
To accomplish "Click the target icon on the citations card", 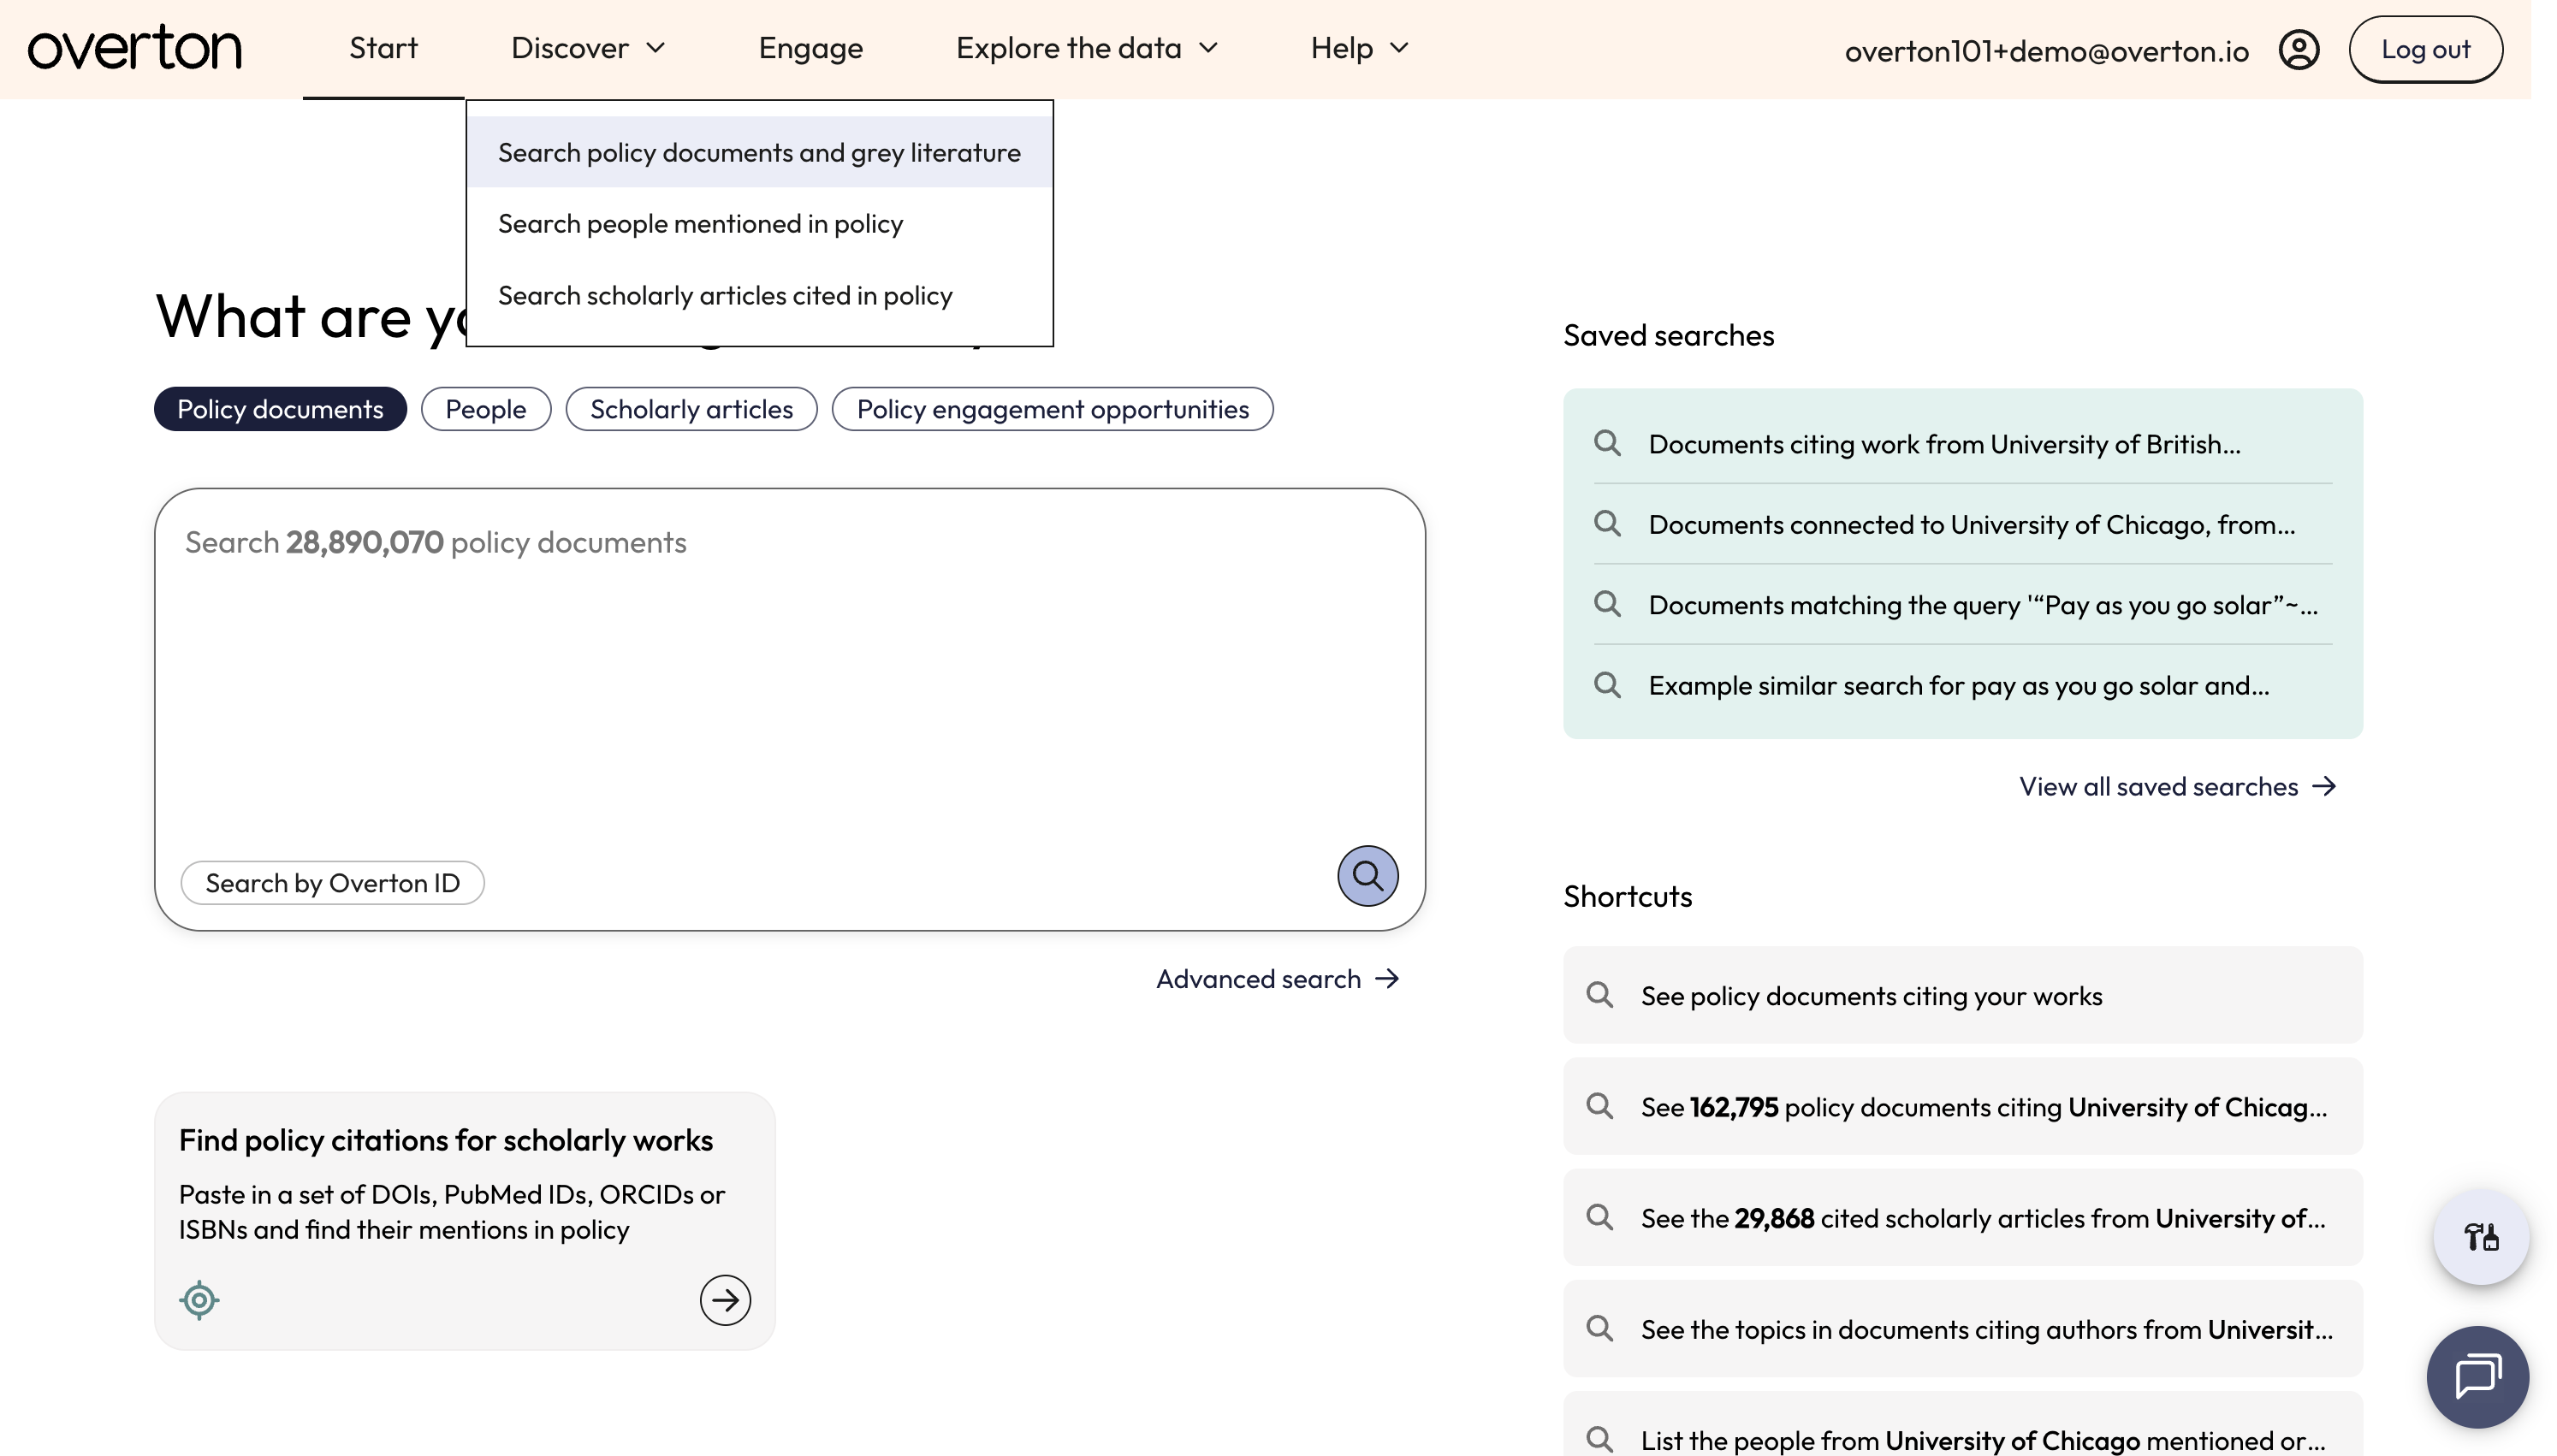I will [x=199, y=1300].
